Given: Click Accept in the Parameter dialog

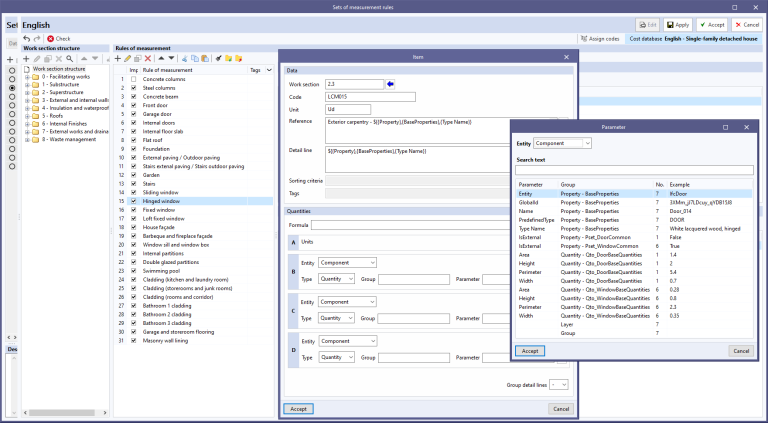Looking at the screenshot, I should [531, 351].
